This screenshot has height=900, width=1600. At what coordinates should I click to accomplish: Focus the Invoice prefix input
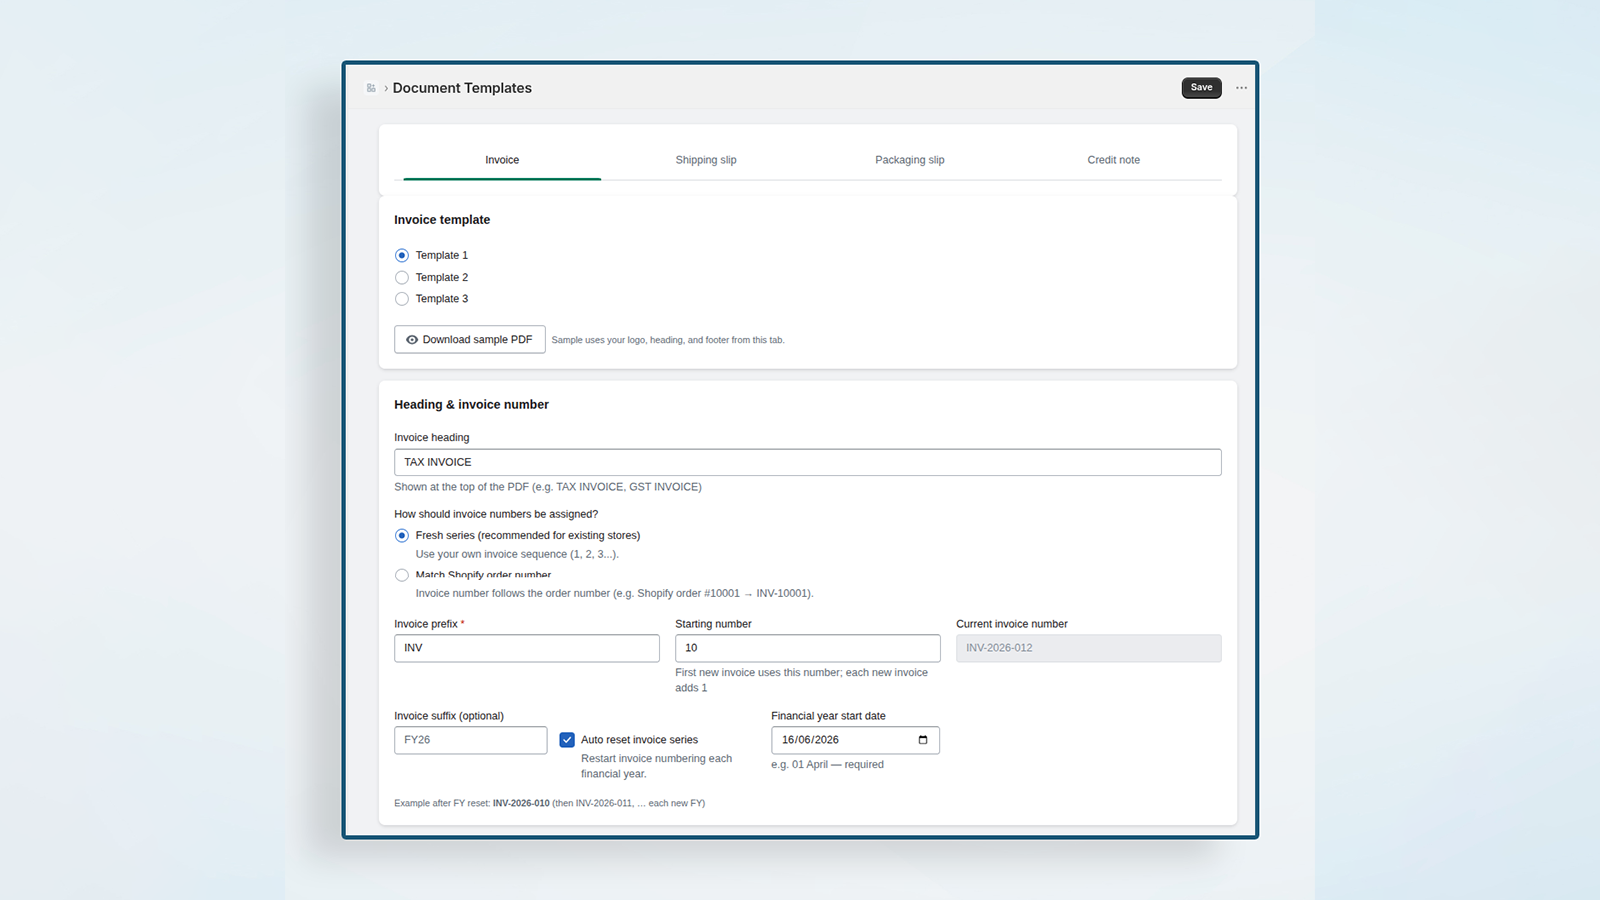(x=527, y=648)
